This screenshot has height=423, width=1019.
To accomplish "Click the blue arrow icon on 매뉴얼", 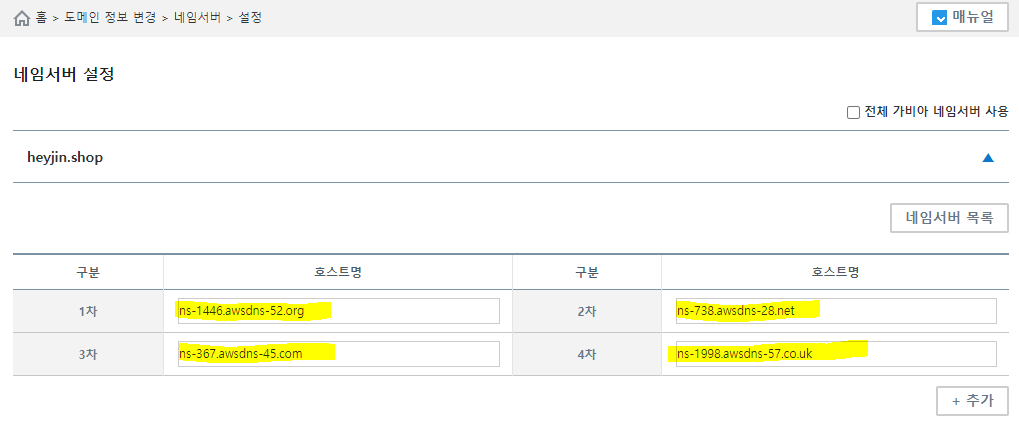I will tap(939, 17).
